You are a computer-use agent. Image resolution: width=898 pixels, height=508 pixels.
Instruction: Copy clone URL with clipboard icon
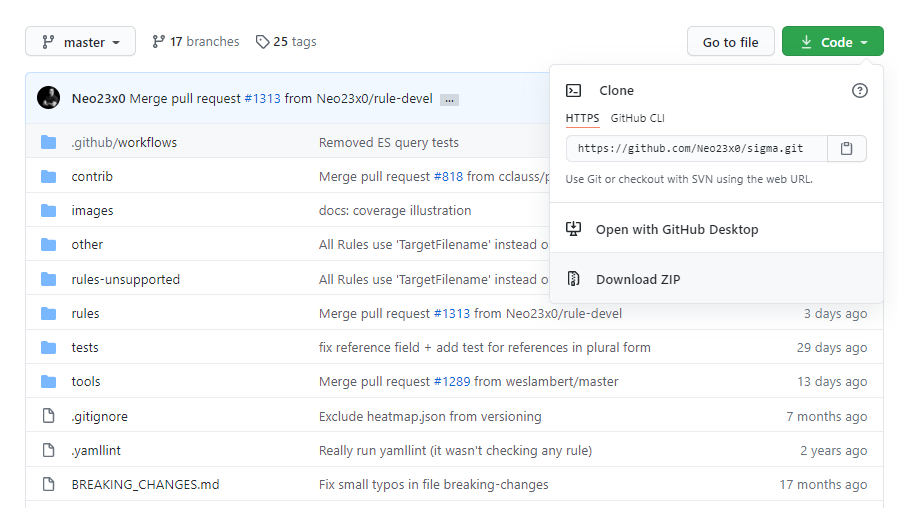846,149
